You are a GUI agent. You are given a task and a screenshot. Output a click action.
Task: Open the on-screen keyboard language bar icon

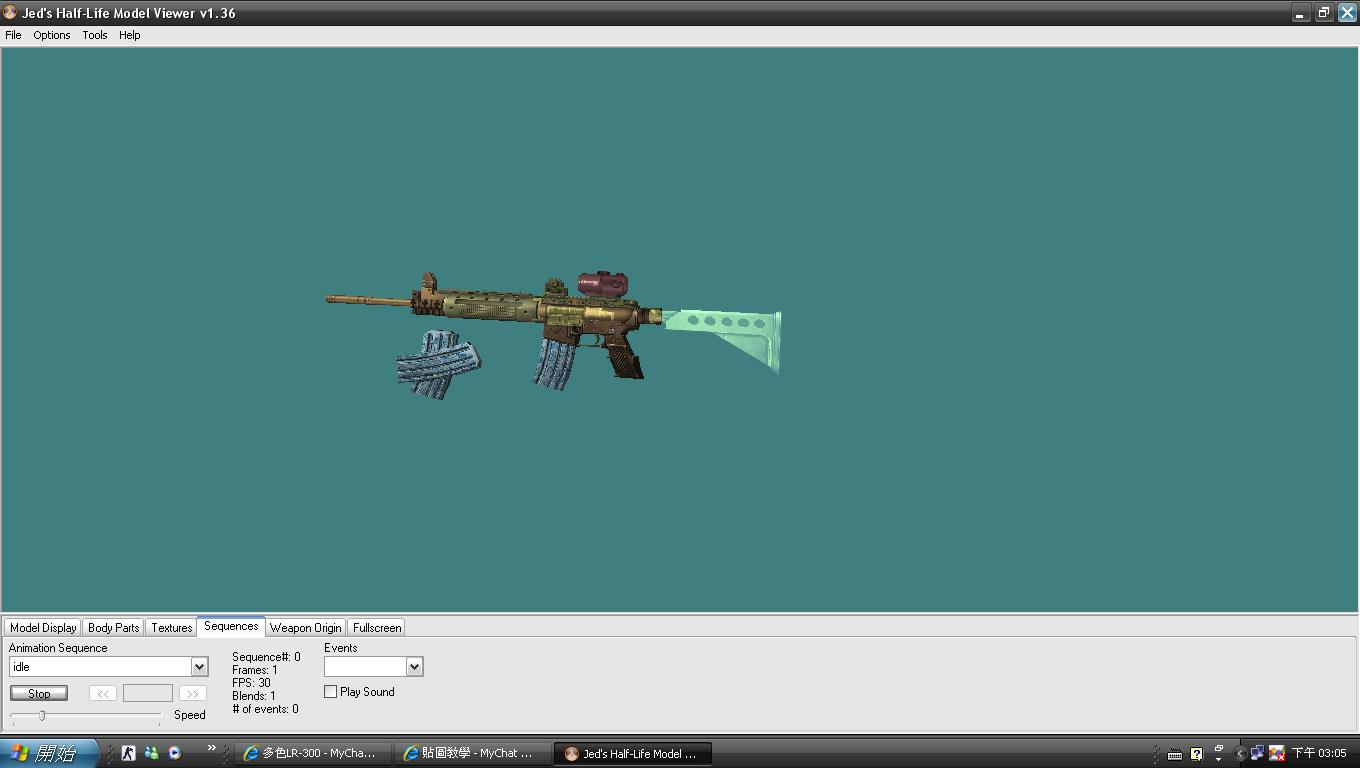point(1175,754)
